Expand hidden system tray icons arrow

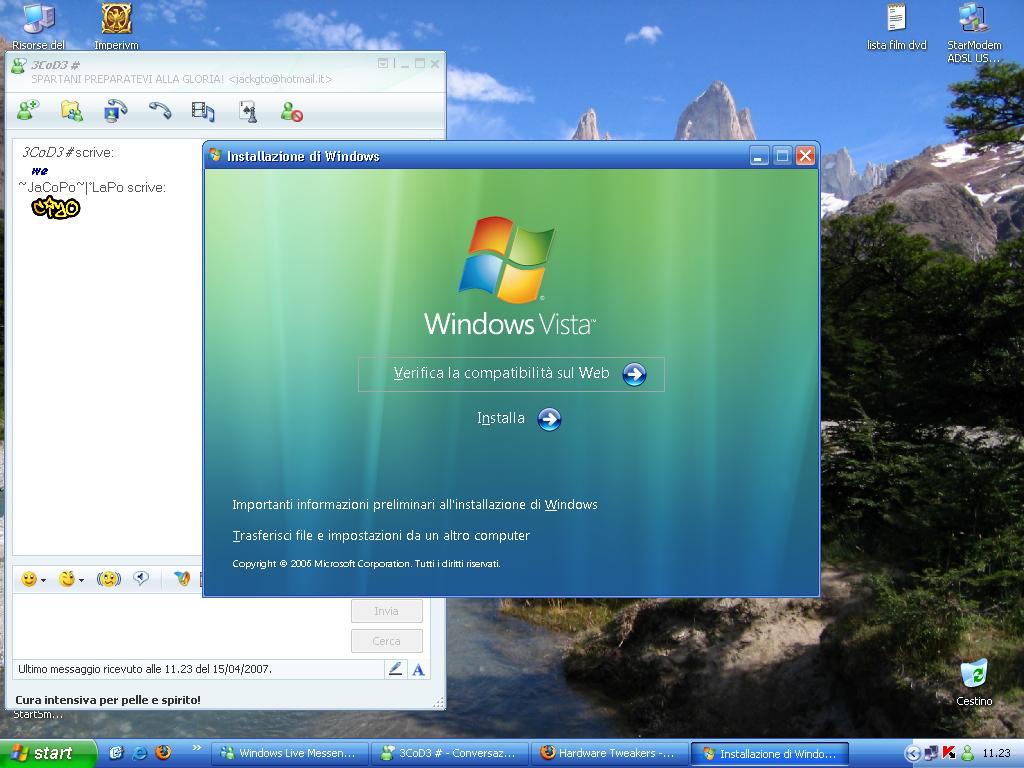pyautogui.click(x=912, y=754)
